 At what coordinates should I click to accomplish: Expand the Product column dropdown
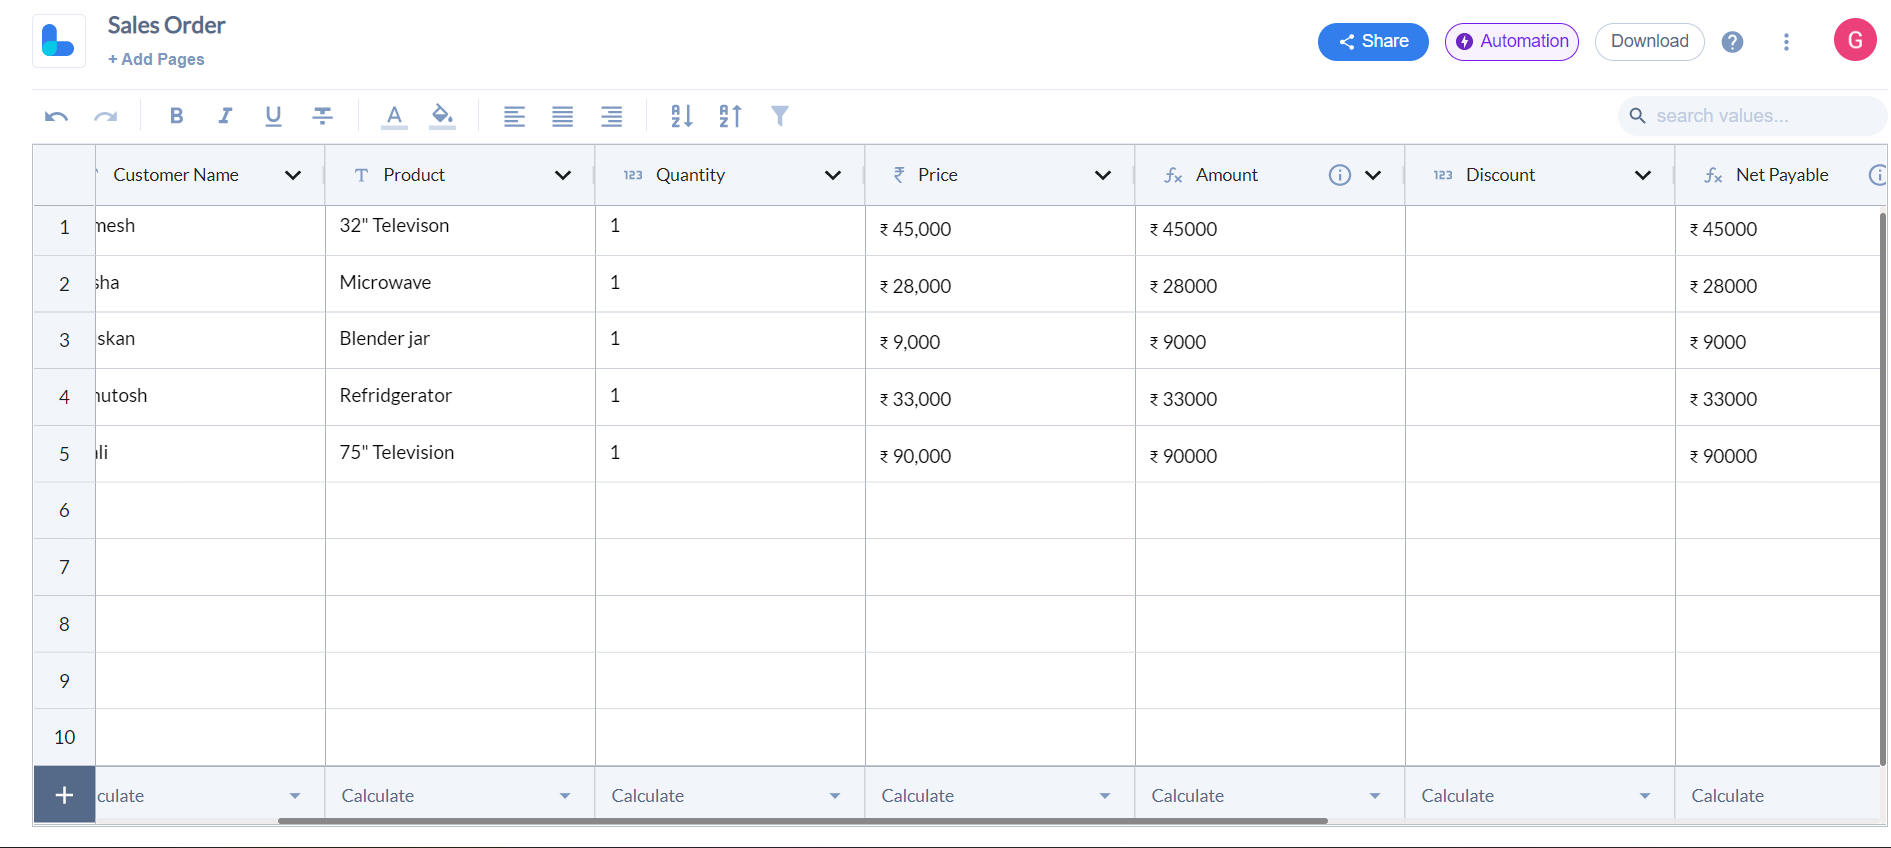point(563,175)
